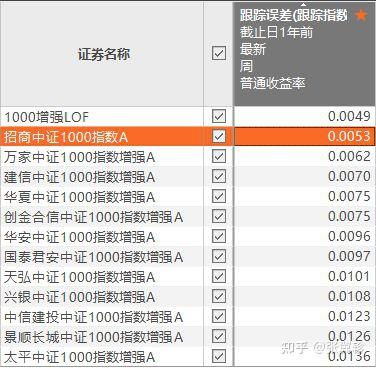Toggle checkbox for 中信建投中证1000指数增强A

click(219, 316)
